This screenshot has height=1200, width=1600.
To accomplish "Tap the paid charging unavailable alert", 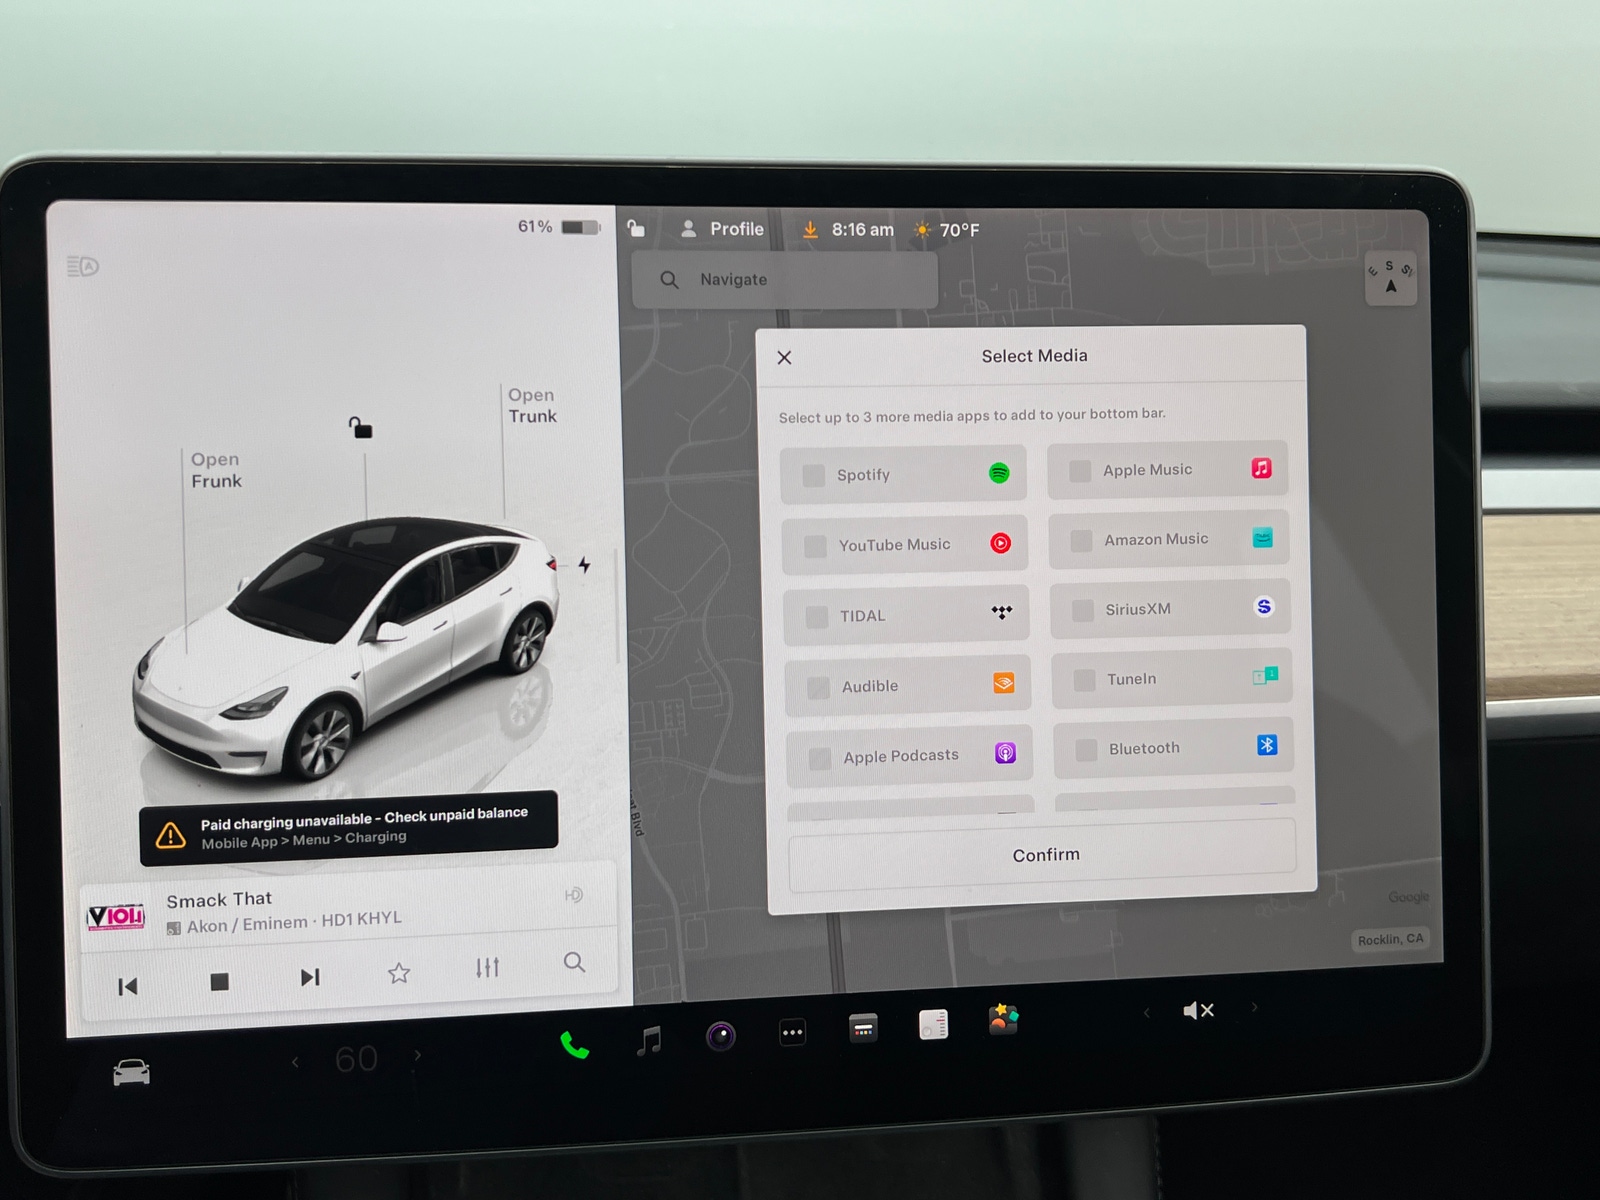I will coord(349,828).
